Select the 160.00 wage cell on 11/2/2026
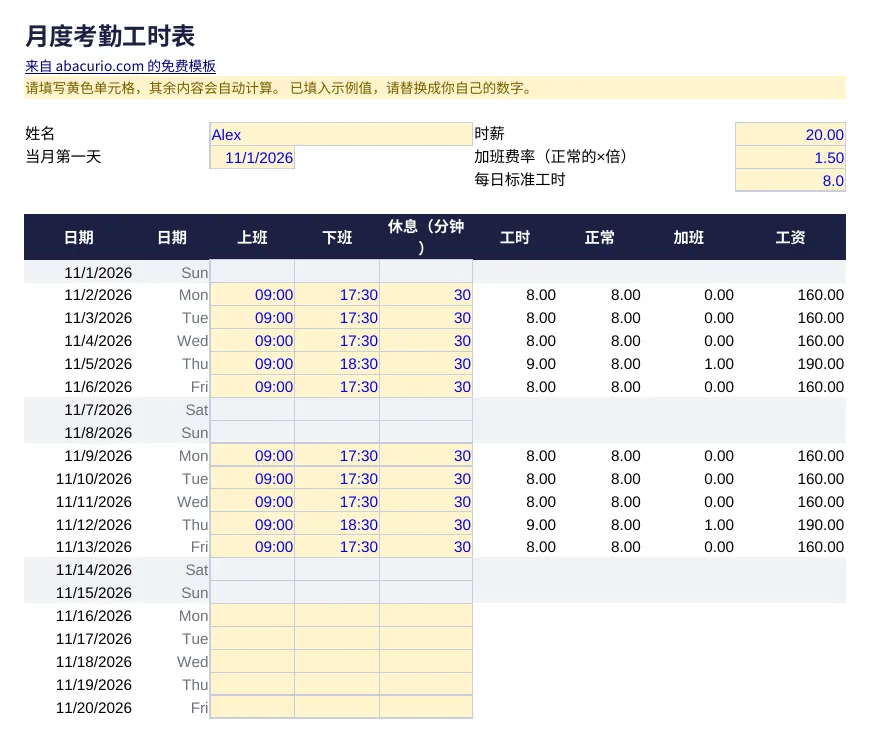Image resolution: width=870 pixels, height=743 pixels. pyautogui.click(x=790, y=295)
